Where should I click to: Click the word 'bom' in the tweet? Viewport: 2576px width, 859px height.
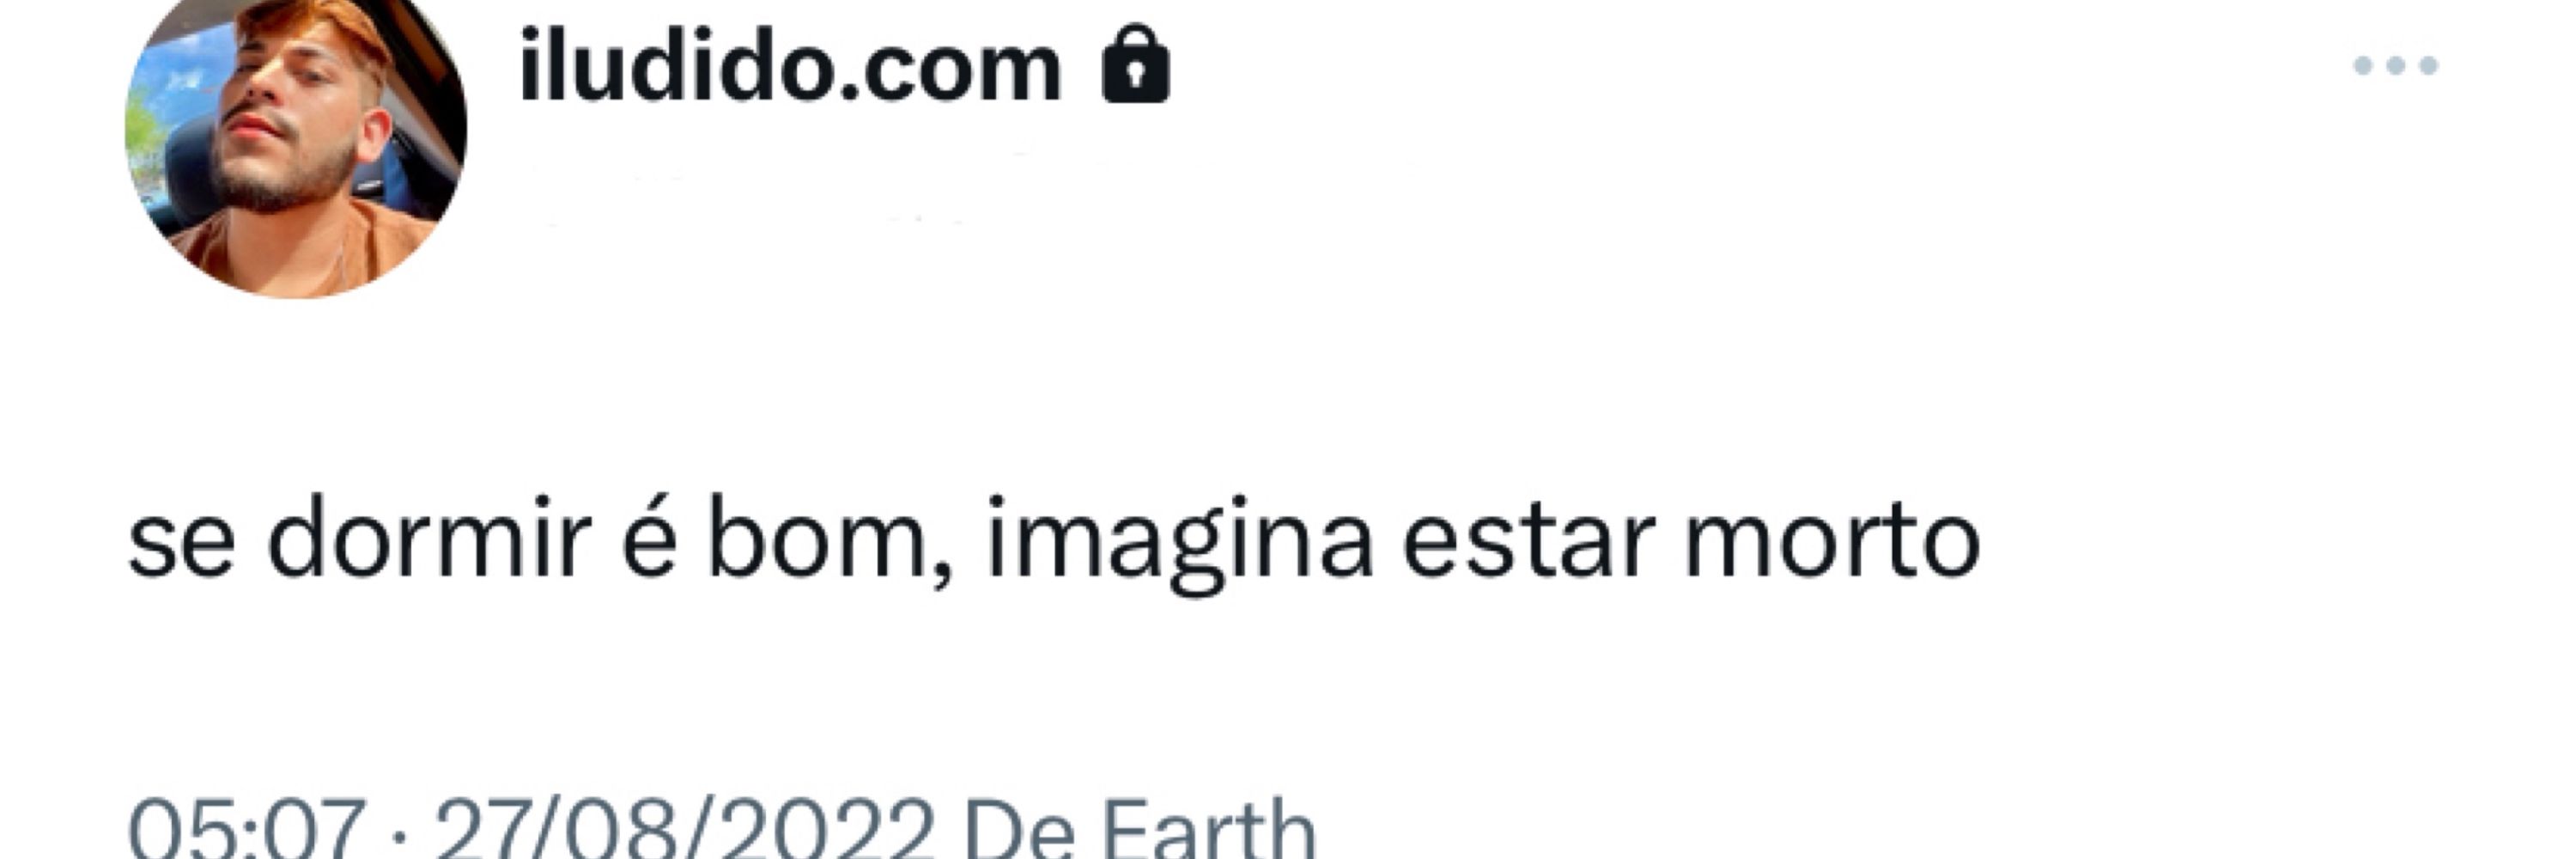click(x=817, y=540)
